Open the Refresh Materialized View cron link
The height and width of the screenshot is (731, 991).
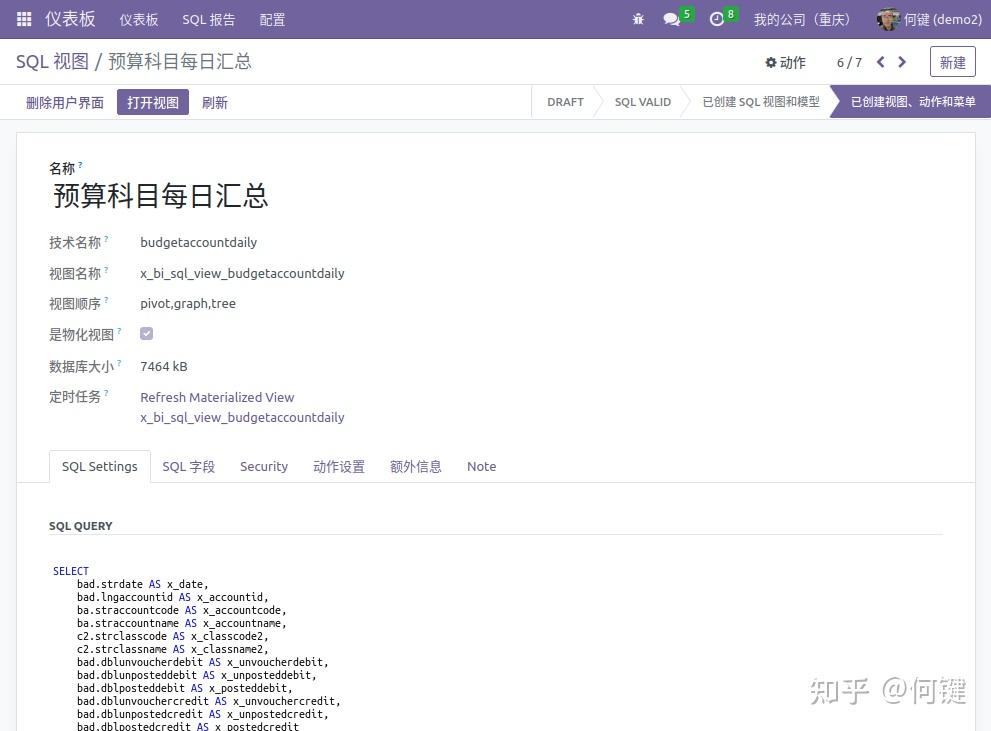coord(217,397)
